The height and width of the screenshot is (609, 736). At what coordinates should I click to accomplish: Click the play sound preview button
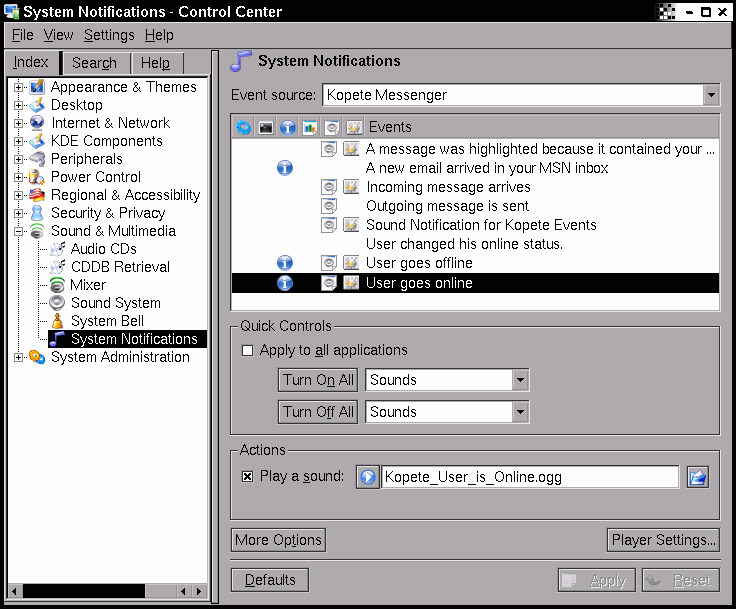click(368, 477)
